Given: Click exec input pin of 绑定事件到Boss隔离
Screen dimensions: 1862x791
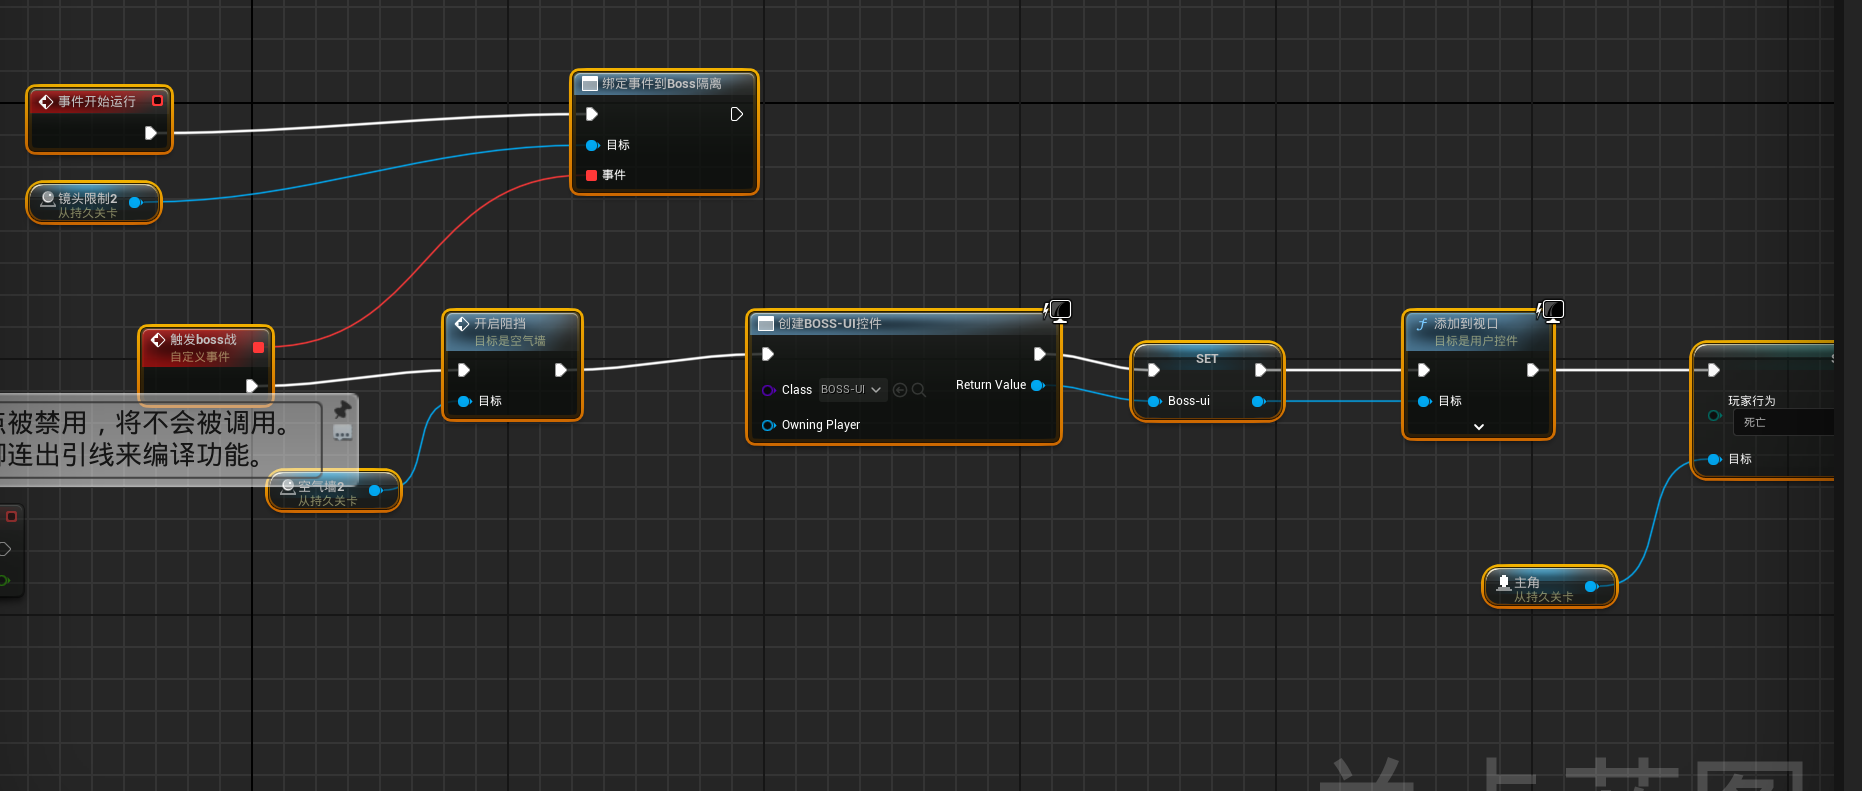Looking at the screenshot, I should [x=592, y=114].
